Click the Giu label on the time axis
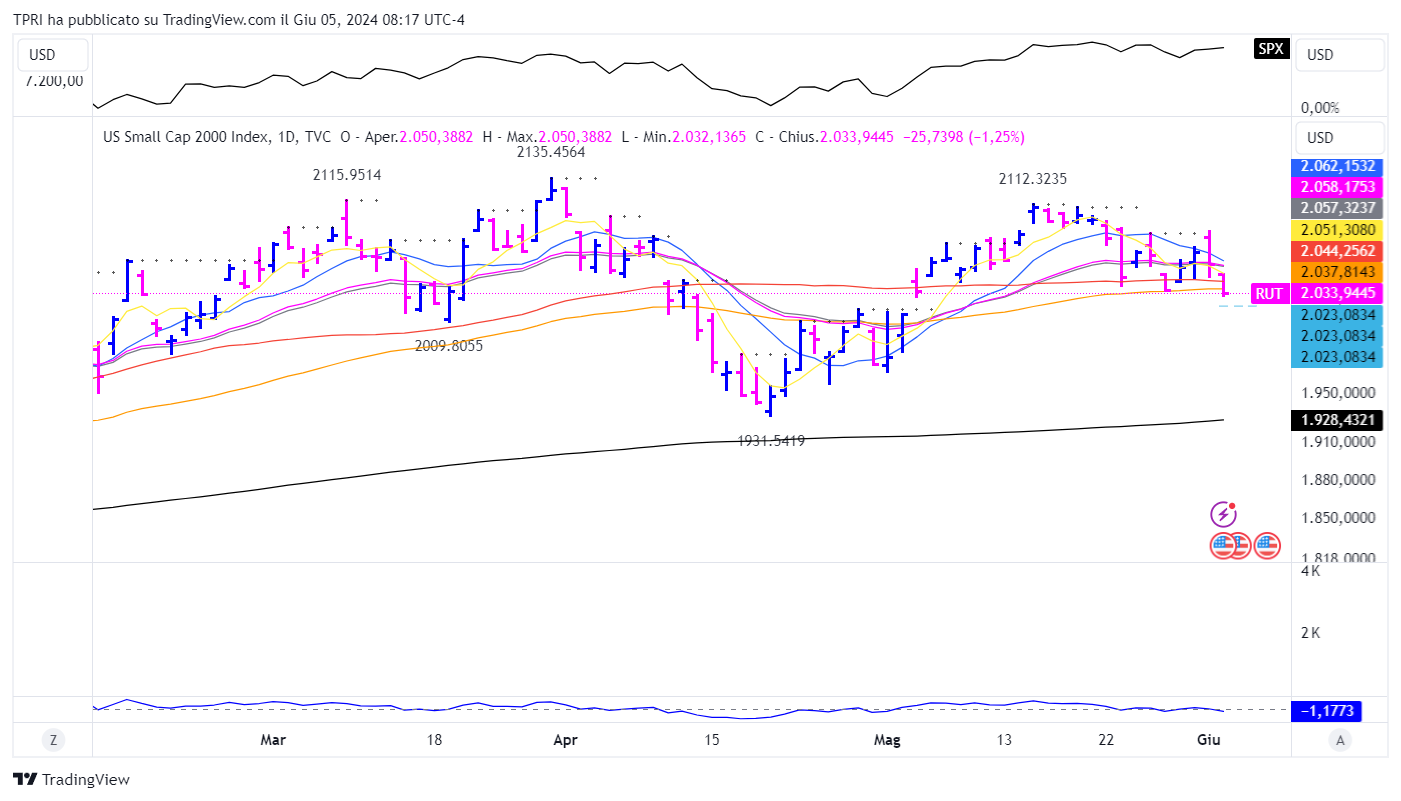The image size is (1401, 801). click(1208, 740)
